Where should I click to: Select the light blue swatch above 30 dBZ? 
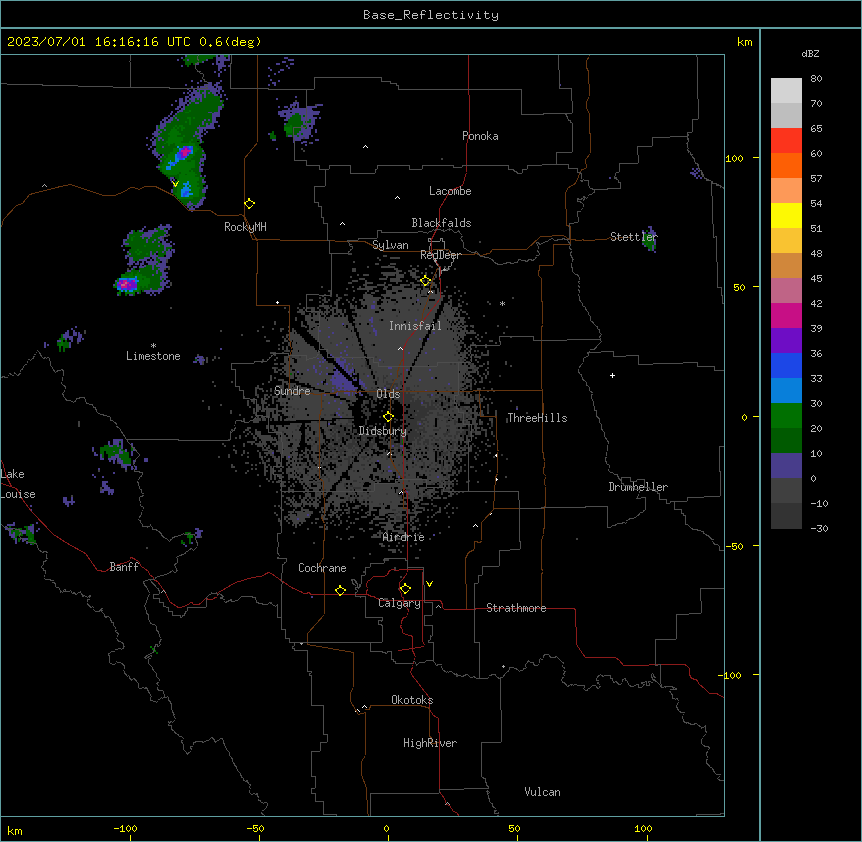(x=786, y=390)
